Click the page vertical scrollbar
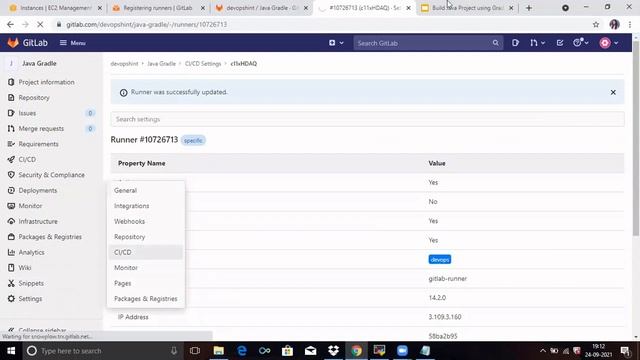Viewport: 640px width, 360px height. [636, 139]
